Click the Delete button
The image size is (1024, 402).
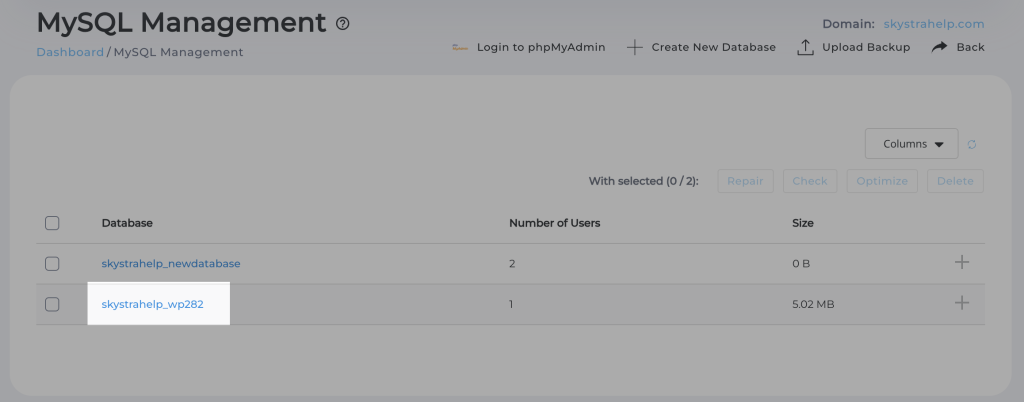(x=955, y=181)
